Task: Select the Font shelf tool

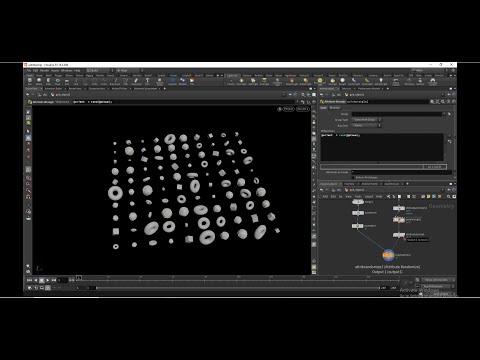Action: (147, 81)
